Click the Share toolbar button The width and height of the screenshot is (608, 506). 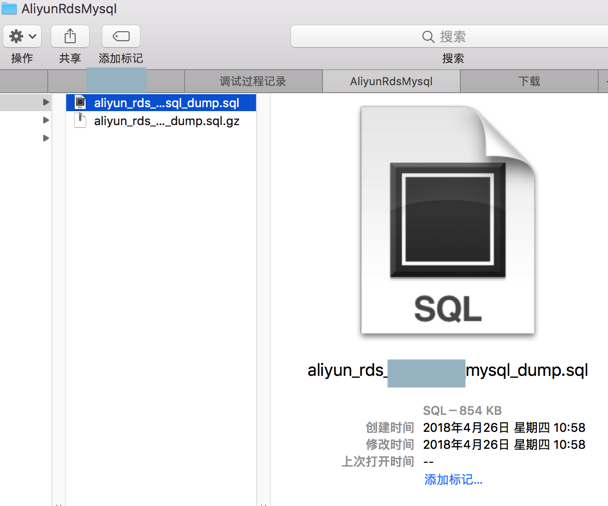pyautogui.click(x=70, y=36)
